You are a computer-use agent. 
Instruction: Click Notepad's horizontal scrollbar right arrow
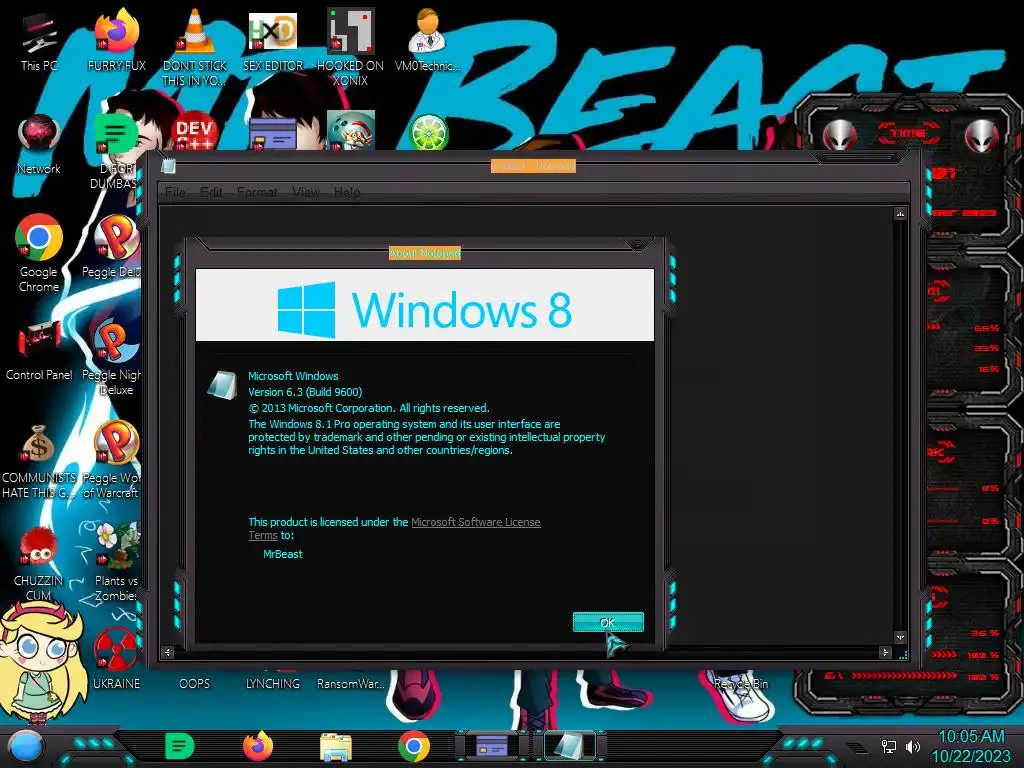[x=886, y=652]
